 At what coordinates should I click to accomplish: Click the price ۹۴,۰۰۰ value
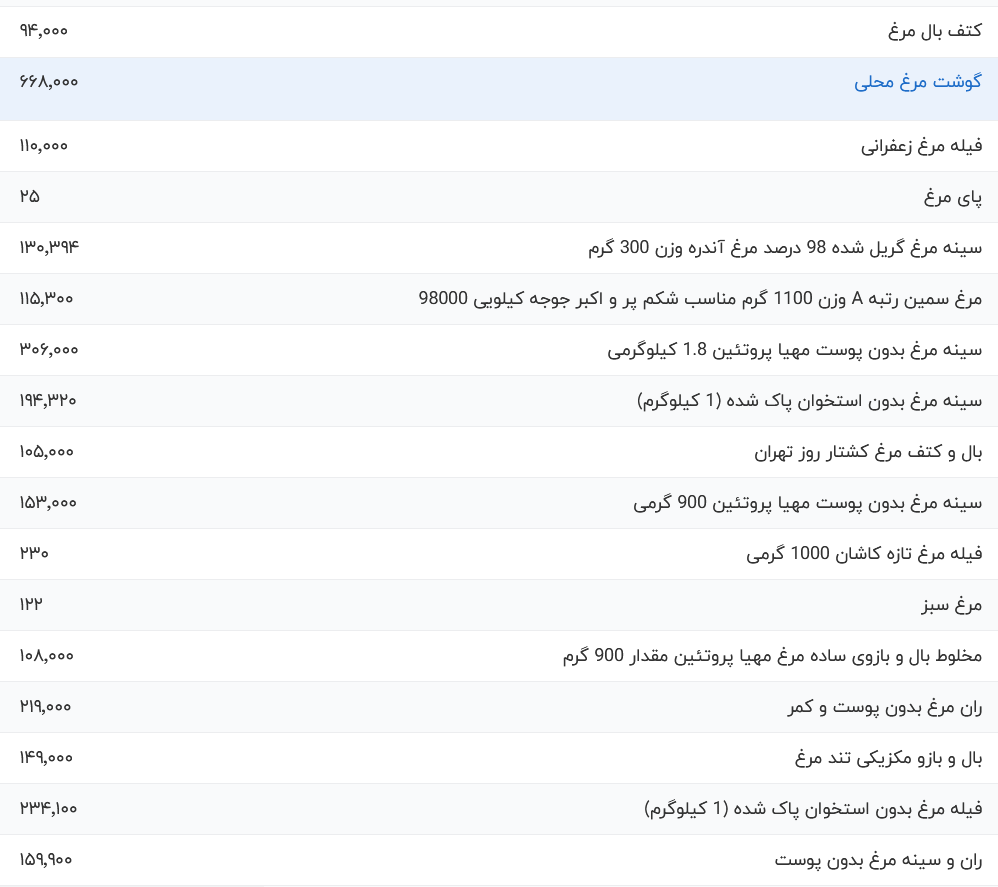44,31
